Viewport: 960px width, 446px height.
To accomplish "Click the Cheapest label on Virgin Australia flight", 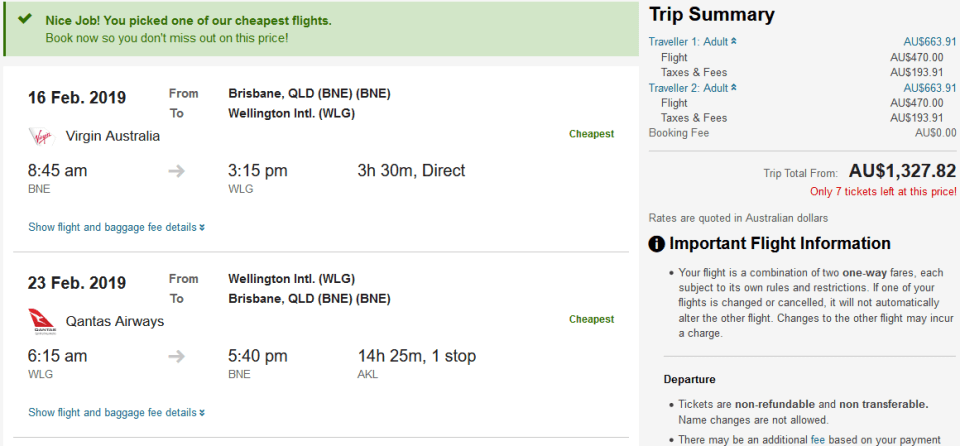I will tap(591, 134).
